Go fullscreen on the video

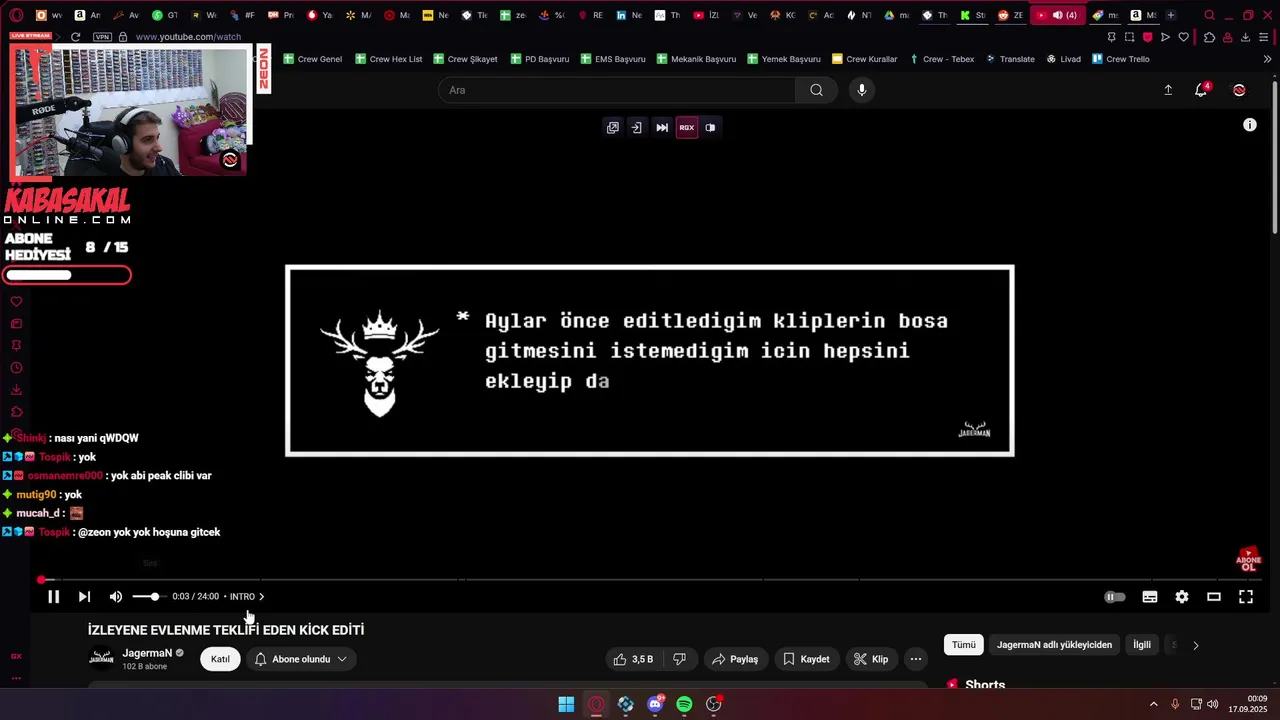tap(1246, 597)
